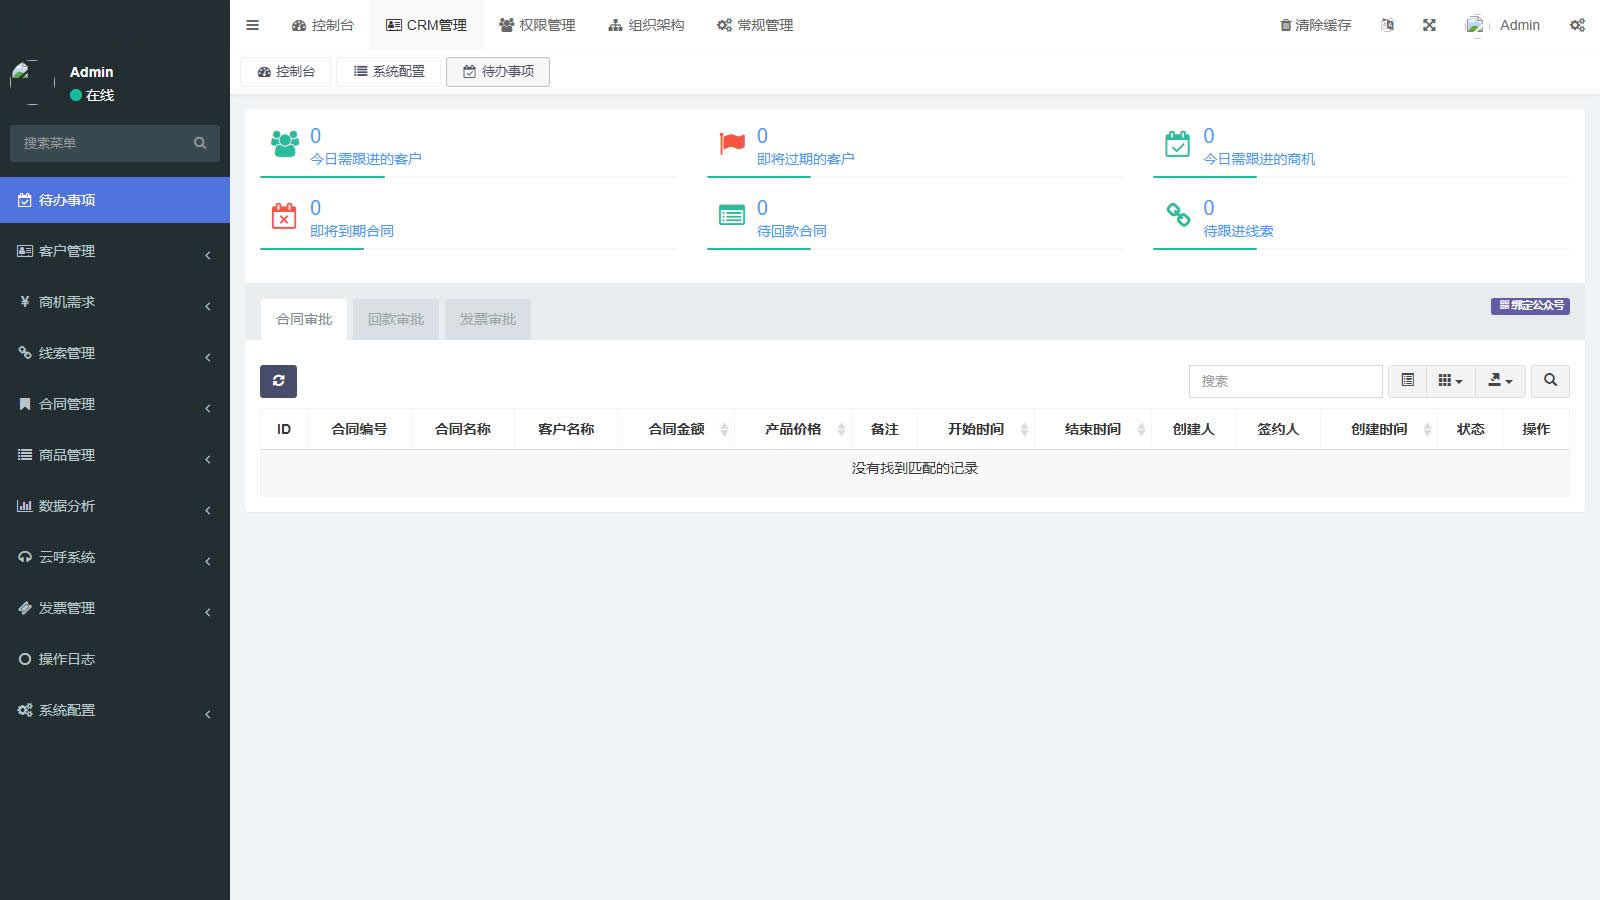
Task: Click the clear cache trash option
Action: [x=1315, y=25]
